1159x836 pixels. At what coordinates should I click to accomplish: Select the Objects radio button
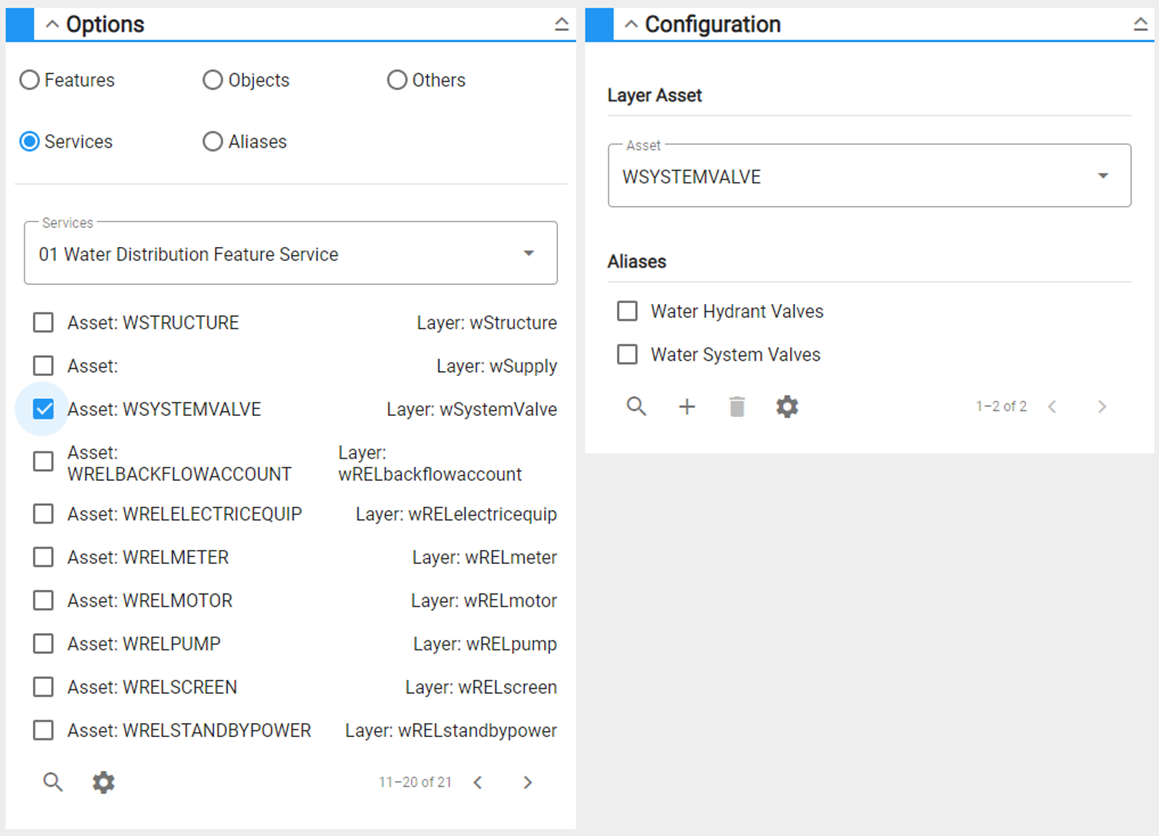point(212,80)
